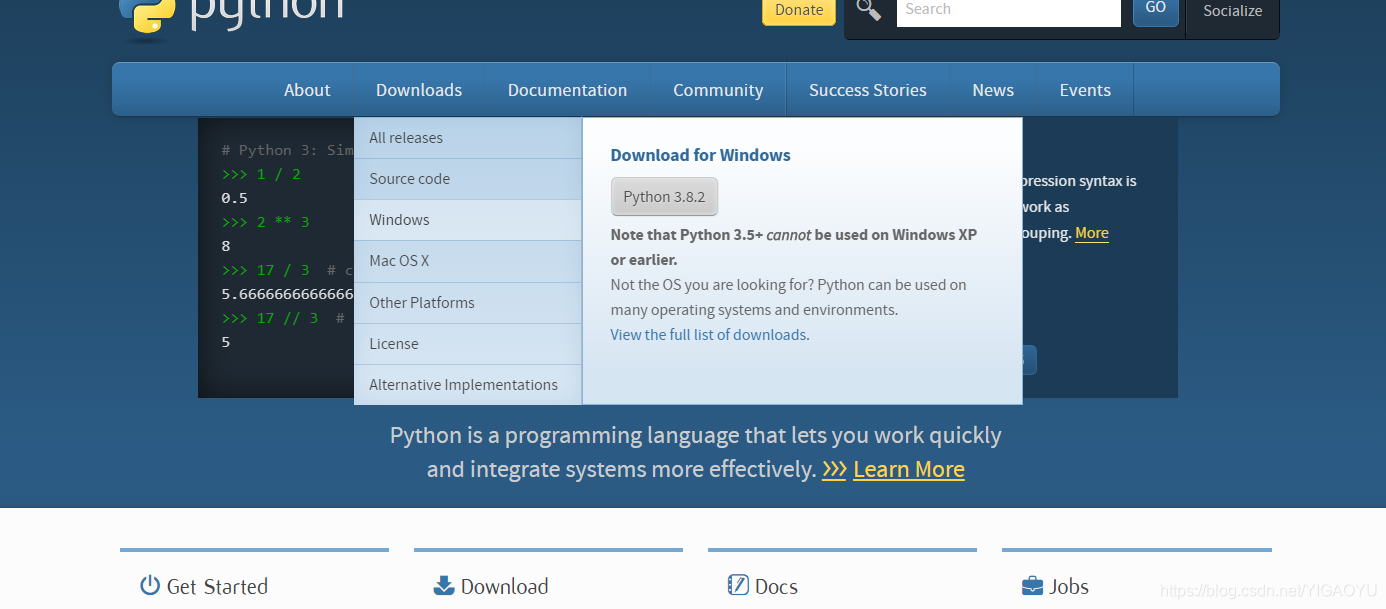
Task: Select License in Downloads submenu
Action: [468, 344]
